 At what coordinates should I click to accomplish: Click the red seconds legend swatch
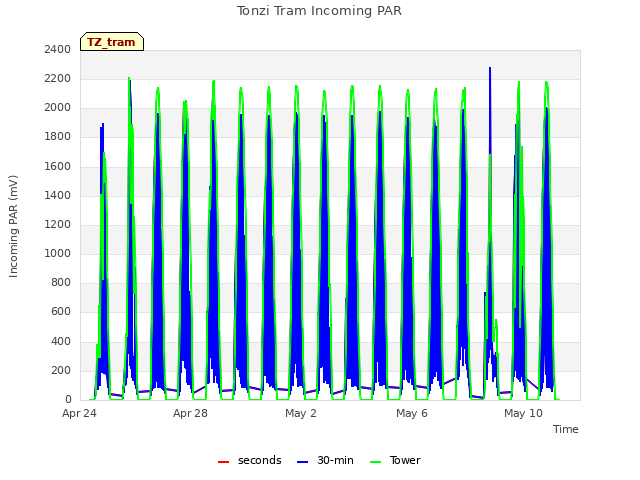223,462
